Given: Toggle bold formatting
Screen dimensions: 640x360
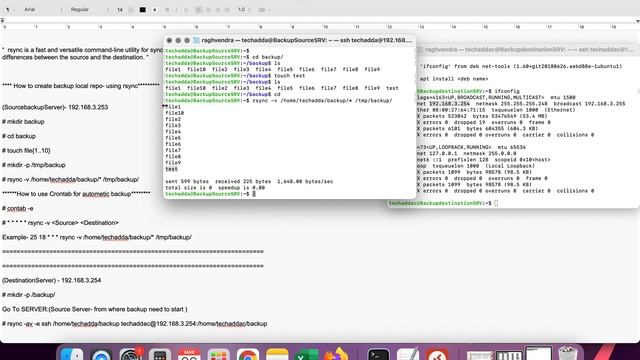Looking at the screenshot, I should point(167,9).
